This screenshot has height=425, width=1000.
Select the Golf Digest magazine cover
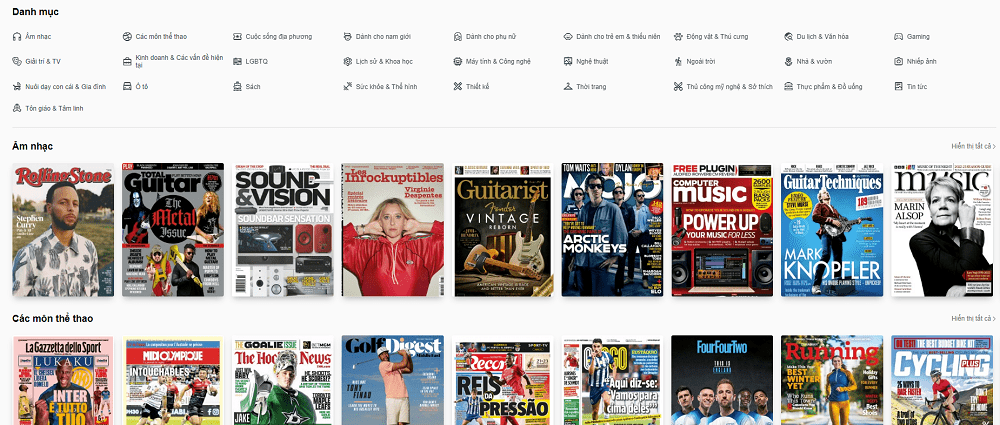coord(392,380)
